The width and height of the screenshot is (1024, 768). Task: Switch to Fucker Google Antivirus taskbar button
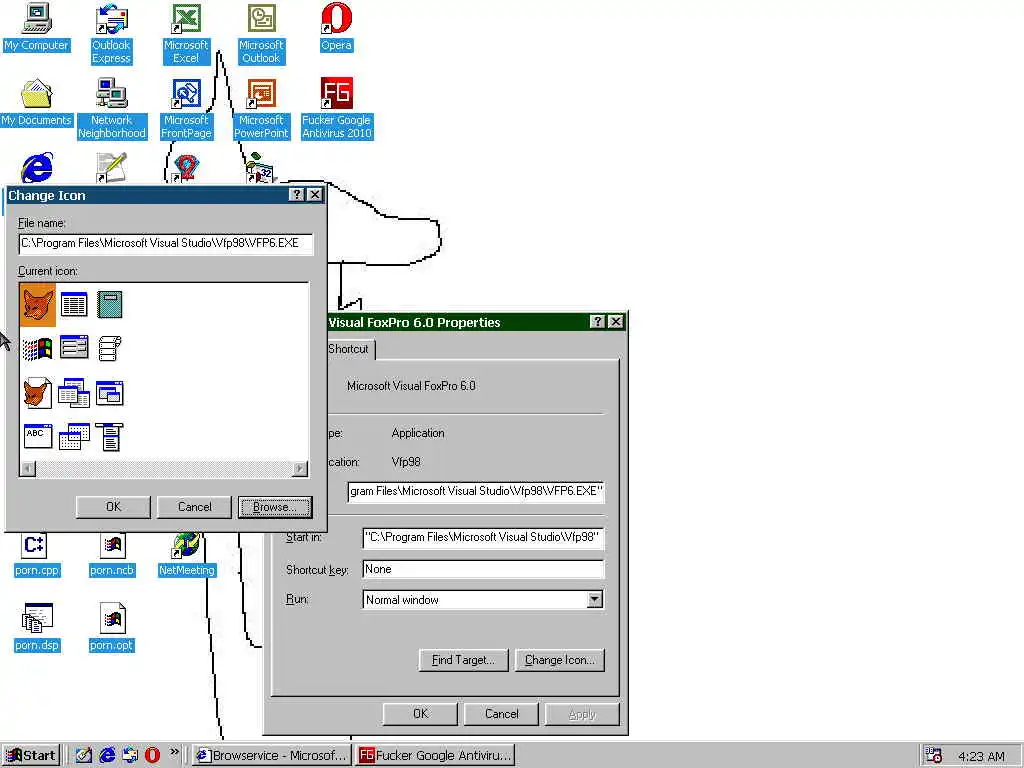436,756
